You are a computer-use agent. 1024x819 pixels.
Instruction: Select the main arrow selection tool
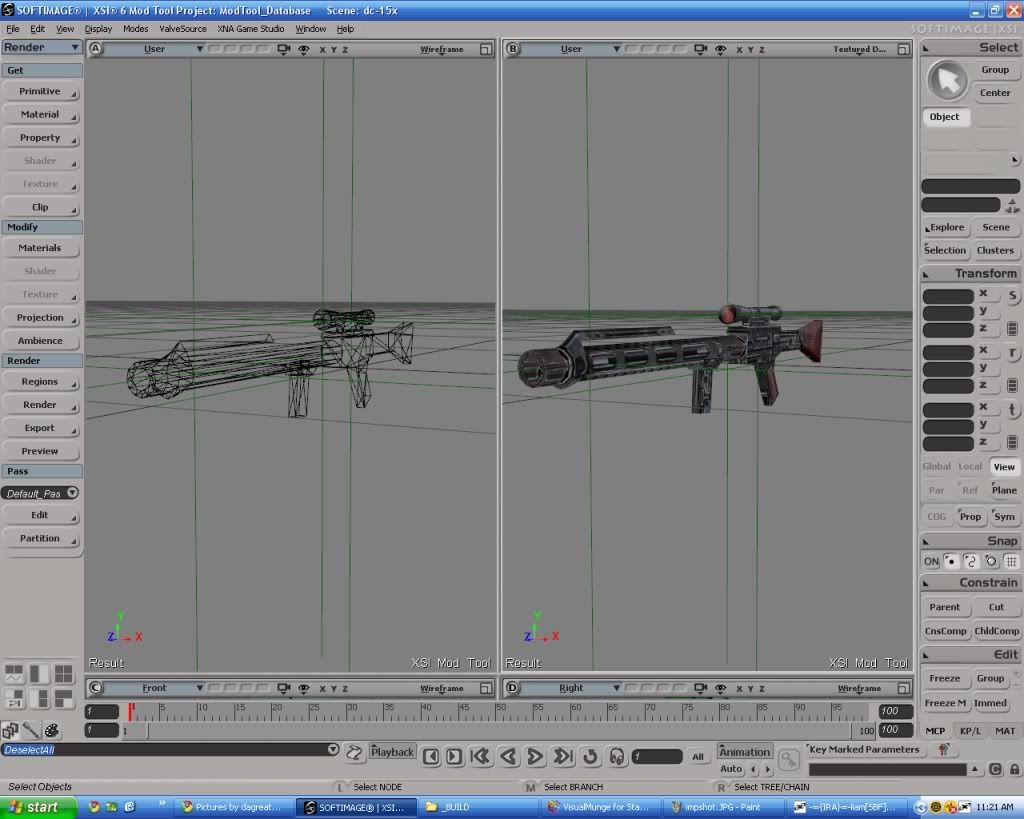click(x=947, y=81)
